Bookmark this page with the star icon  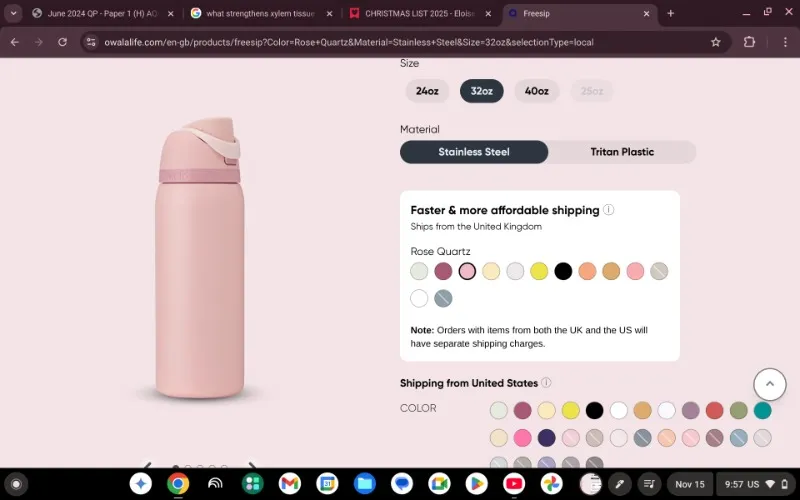716,42
